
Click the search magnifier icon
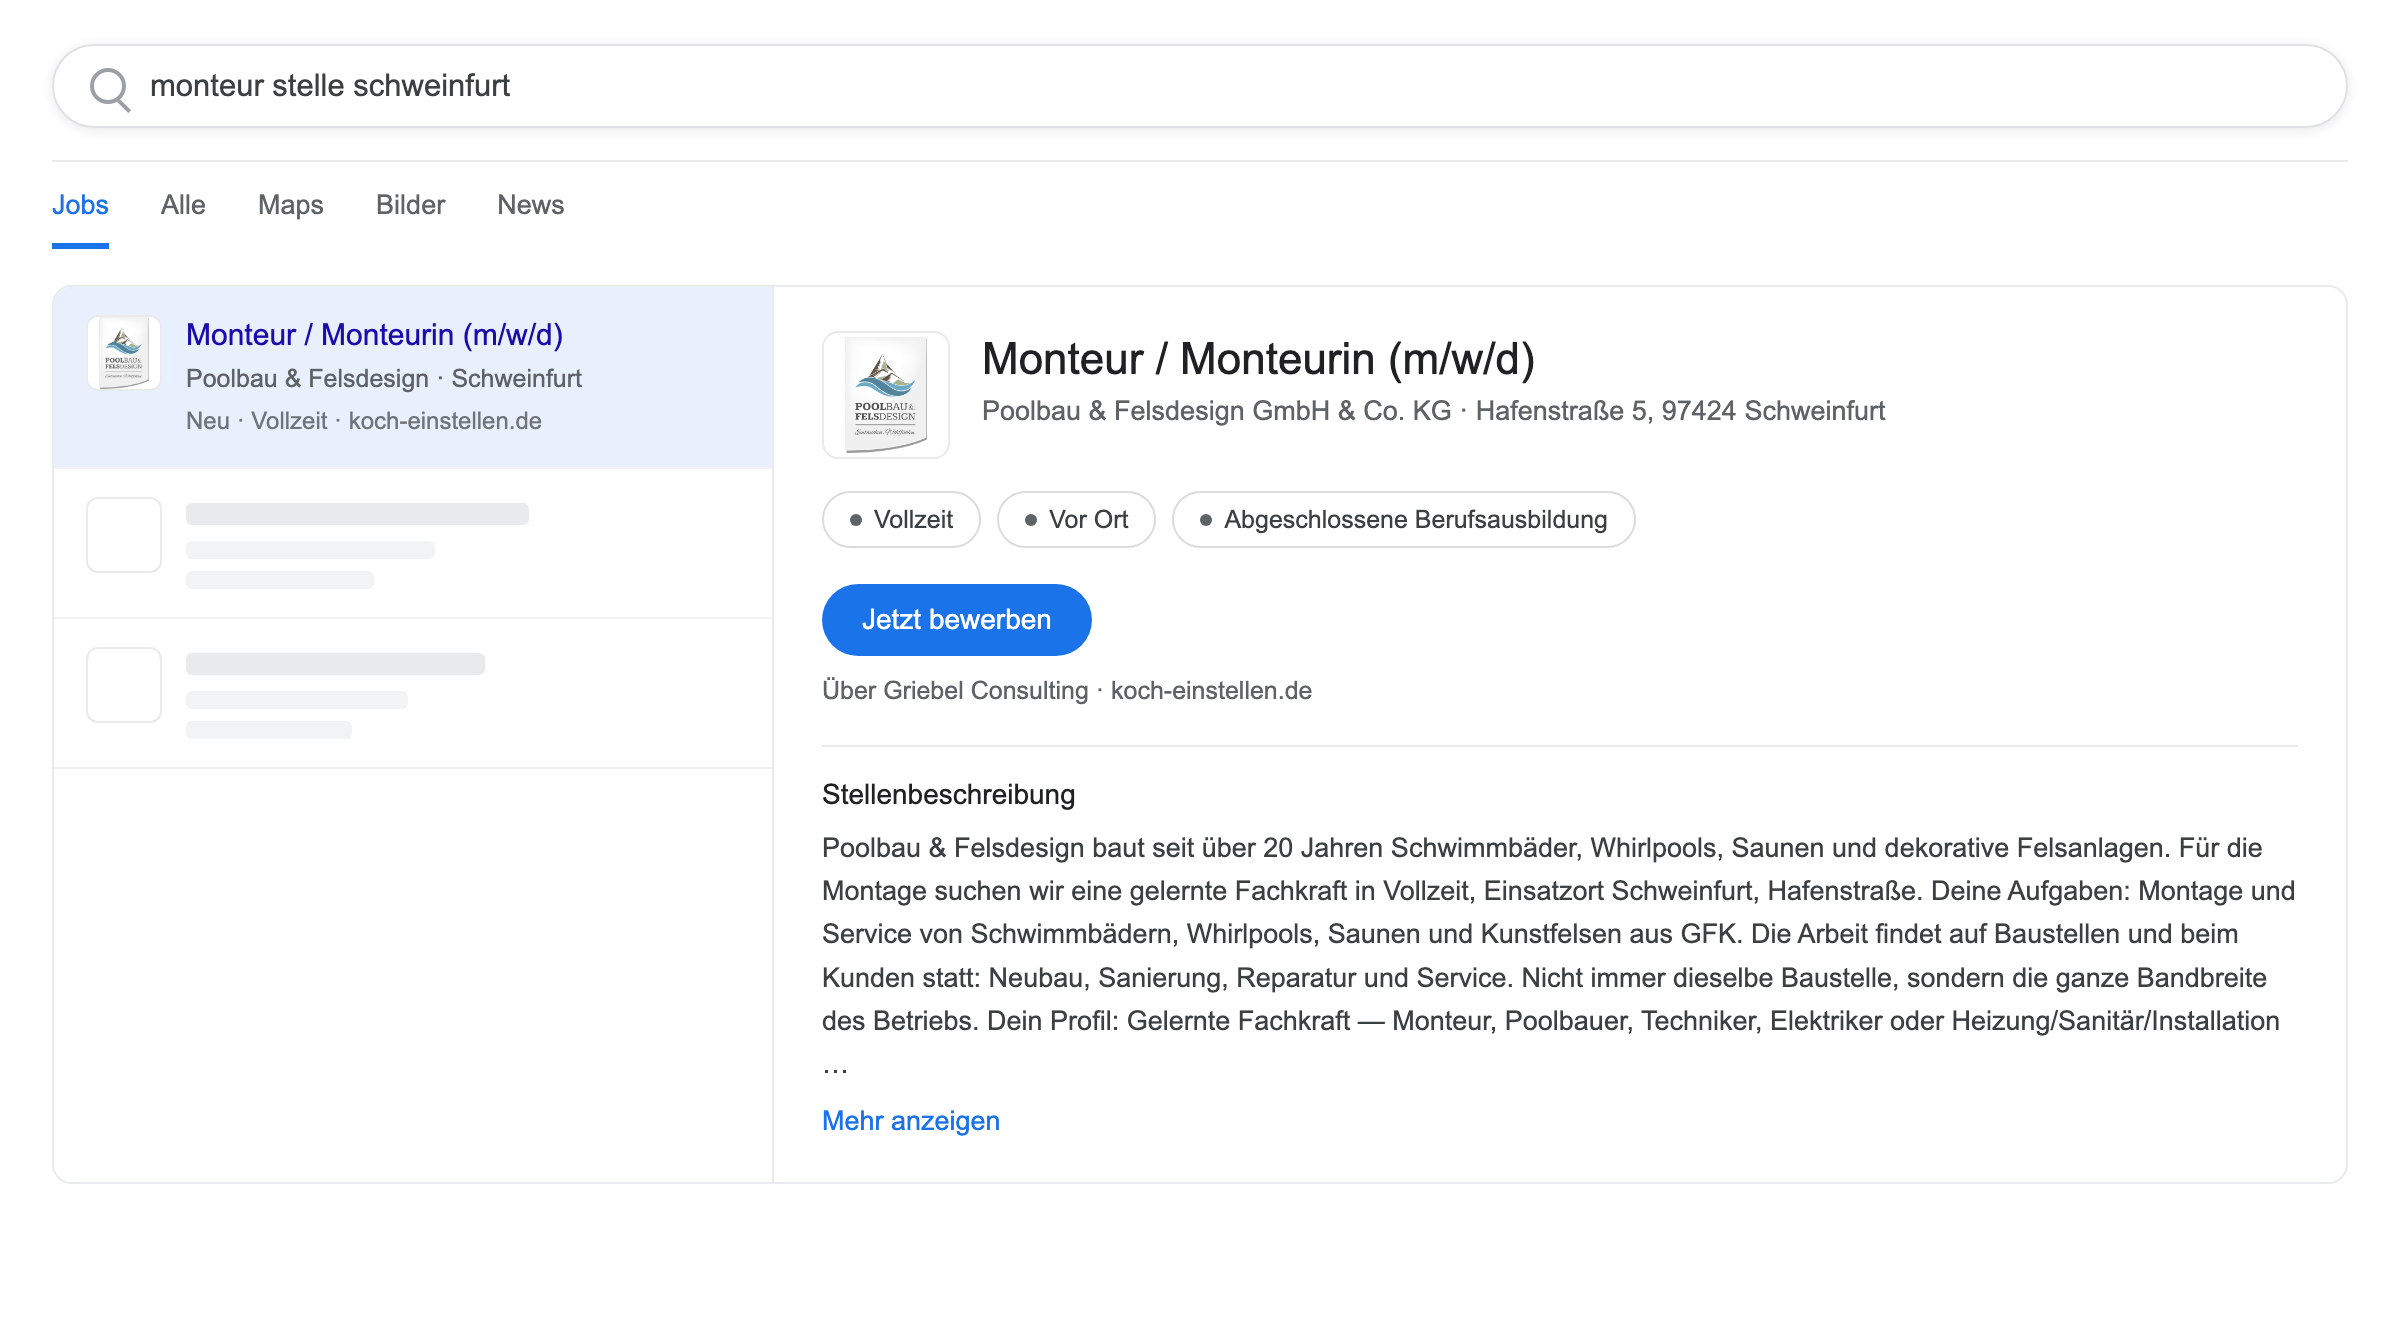(x=110, y=89)
